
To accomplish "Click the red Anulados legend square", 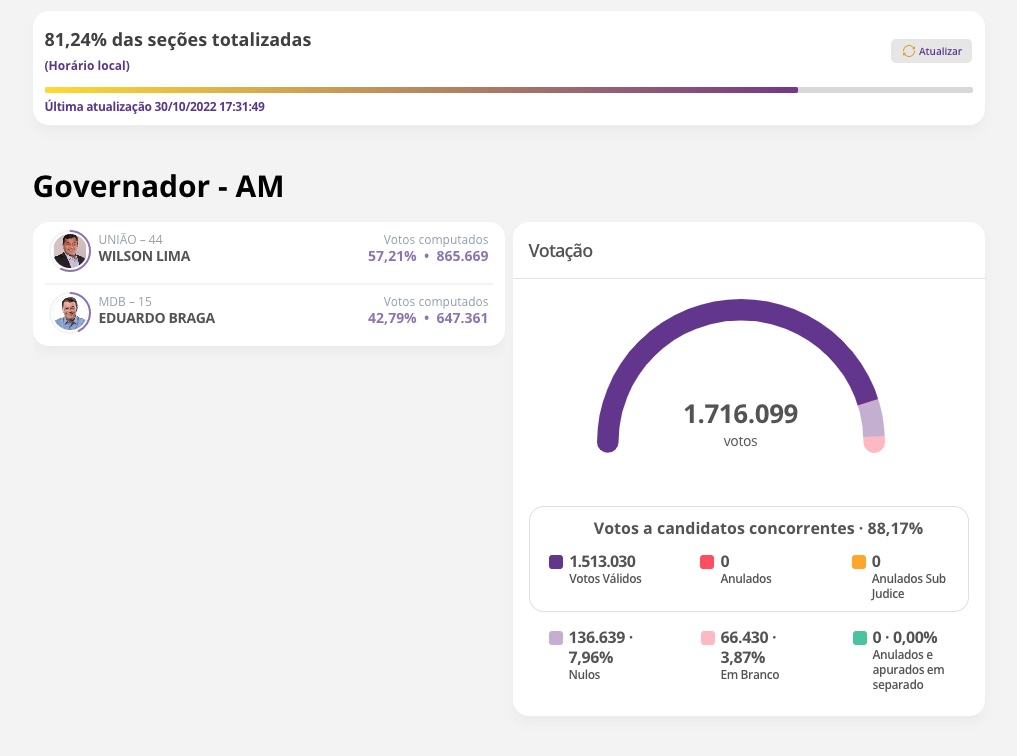I will coord(707,562).
